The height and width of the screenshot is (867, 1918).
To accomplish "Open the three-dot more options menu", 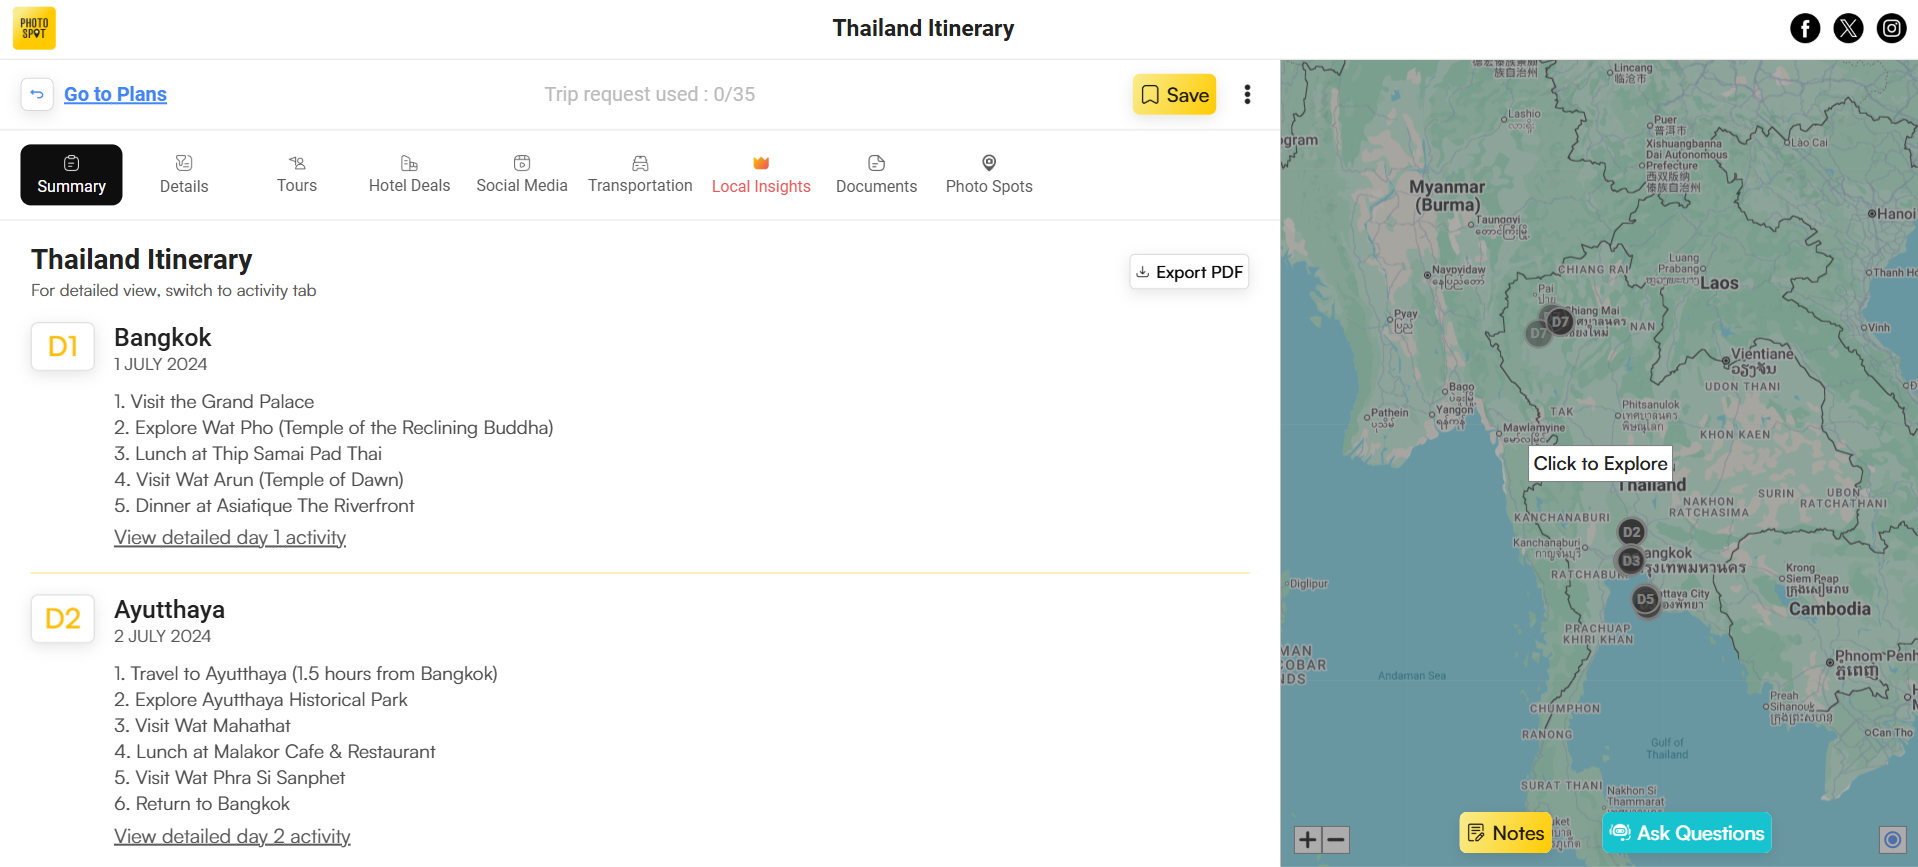I will 1246,94.
